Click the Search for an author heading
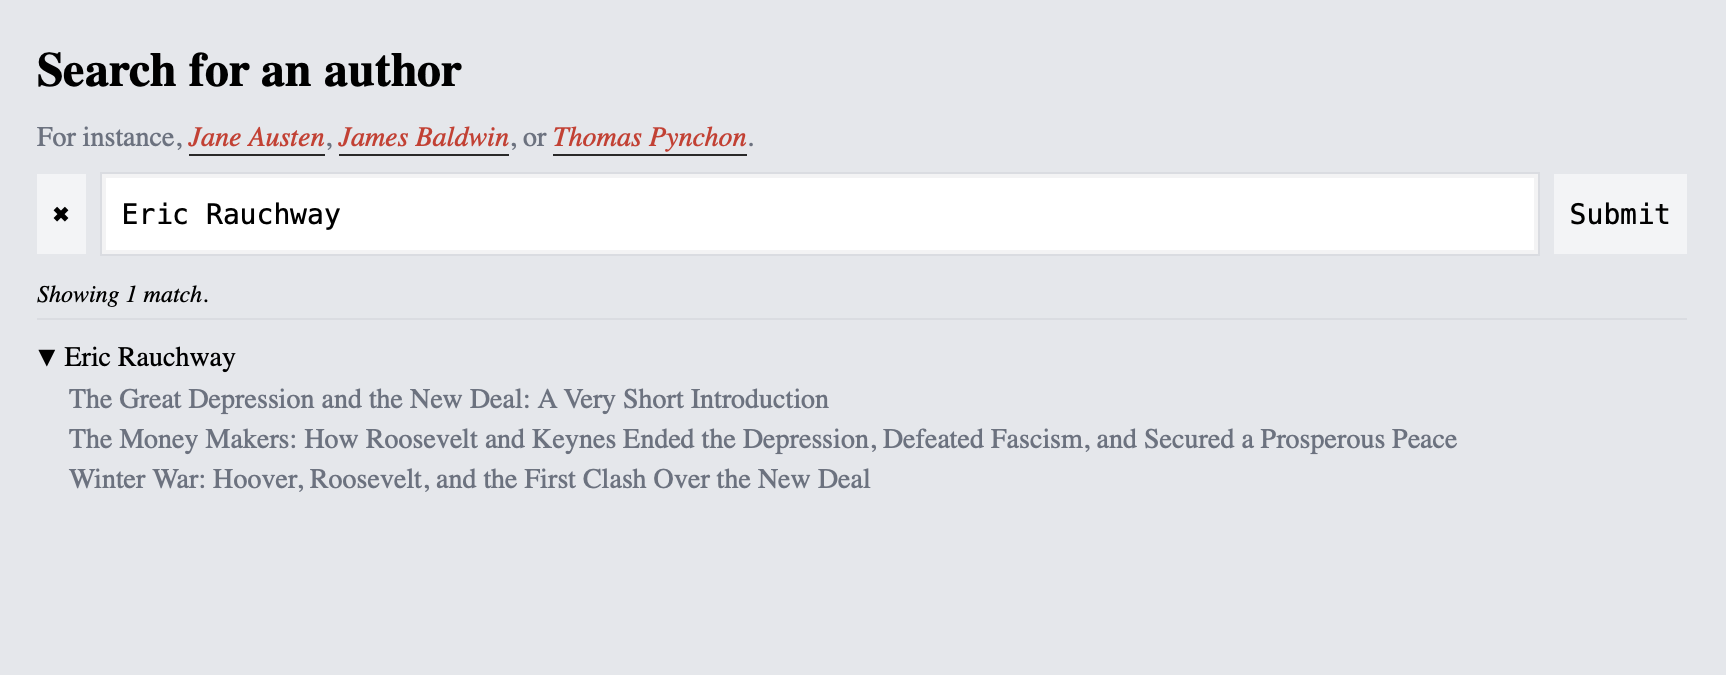This screenshot has height=675, width=1726. pos(249,71)
